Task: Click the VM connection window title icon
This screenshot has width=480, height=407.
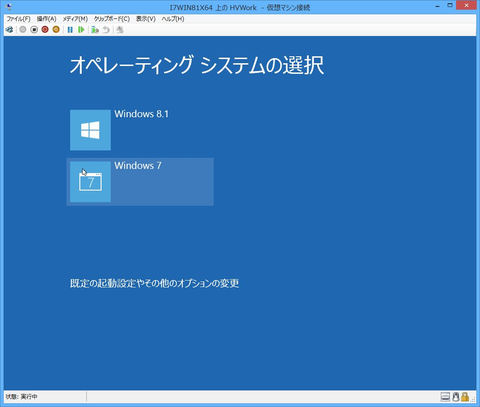Action: (9, 7)
